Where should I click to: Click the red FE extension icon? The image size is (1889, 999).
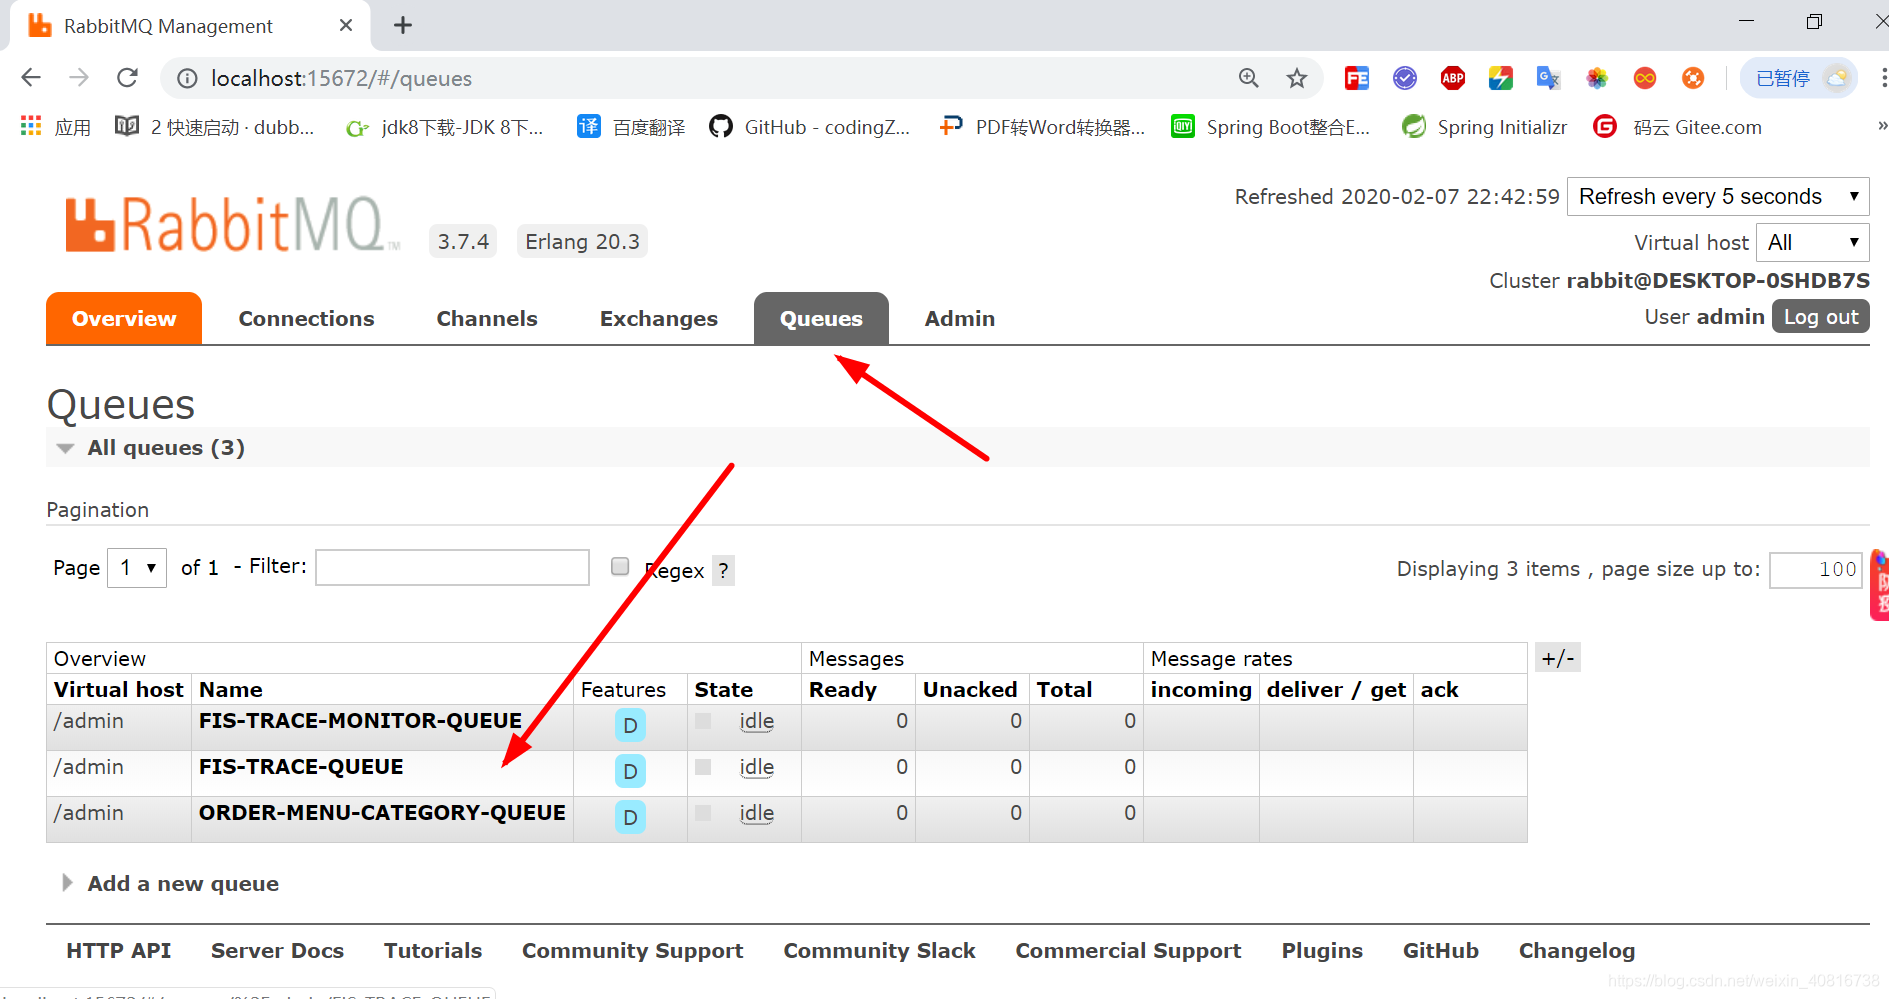click(x=1357, y=78)
